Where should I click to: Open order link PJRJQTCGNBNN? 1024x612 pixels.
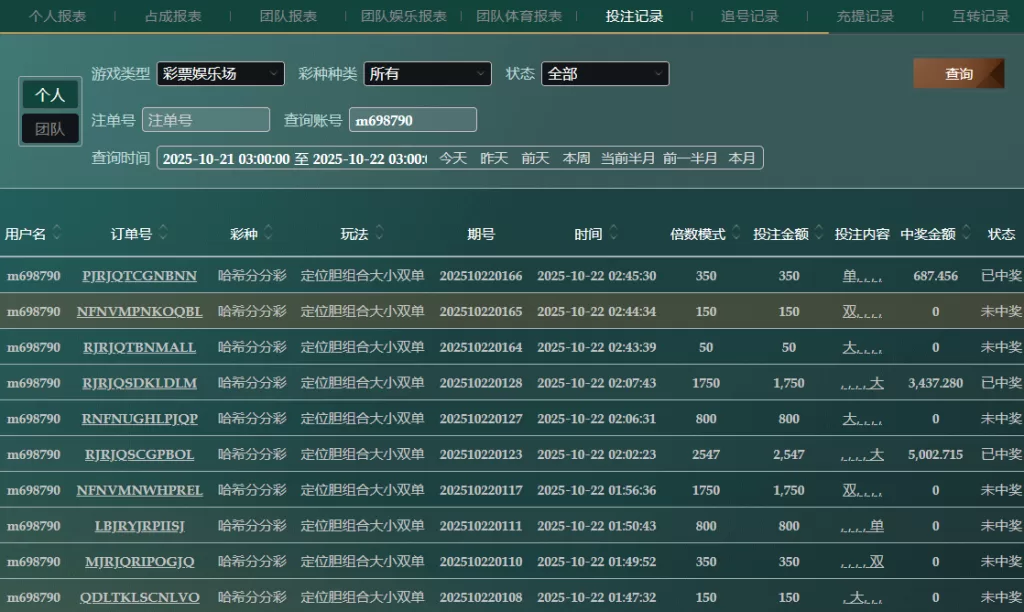139,276
